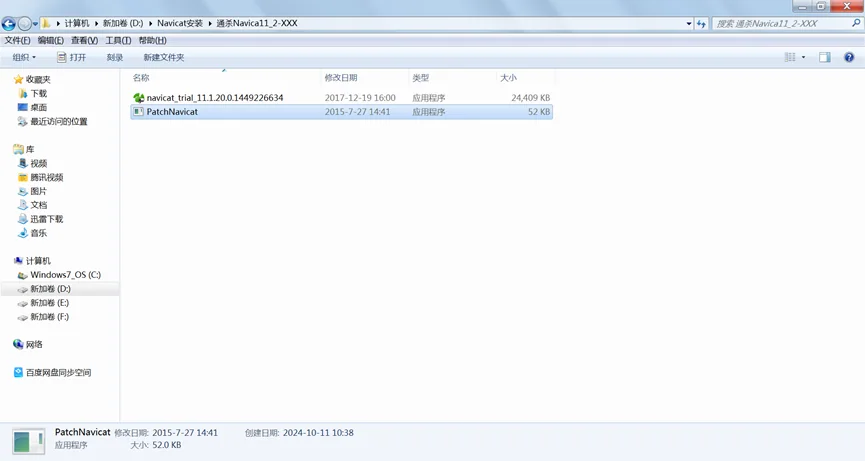Click the PatchNavicat thumbnail in details pane
Screen dimensions: 865x461
pos(28,442)
